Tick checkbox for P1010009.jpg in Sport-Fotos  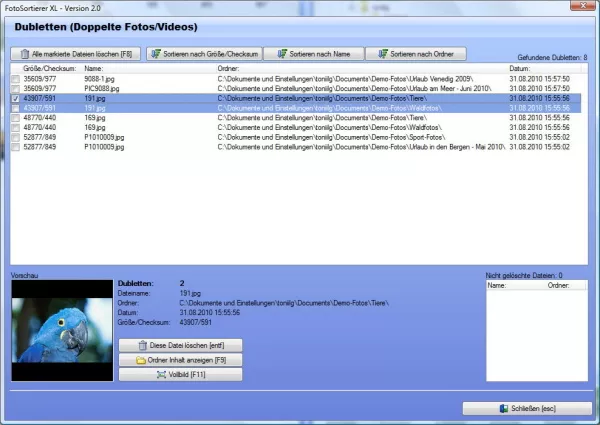(x=15, y=138)
